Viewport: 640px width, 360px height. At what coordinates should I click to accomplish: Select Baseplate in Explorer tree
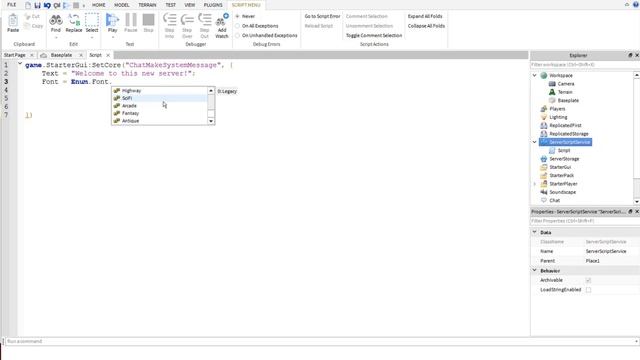pyautogui.click(x=568, y=100)
